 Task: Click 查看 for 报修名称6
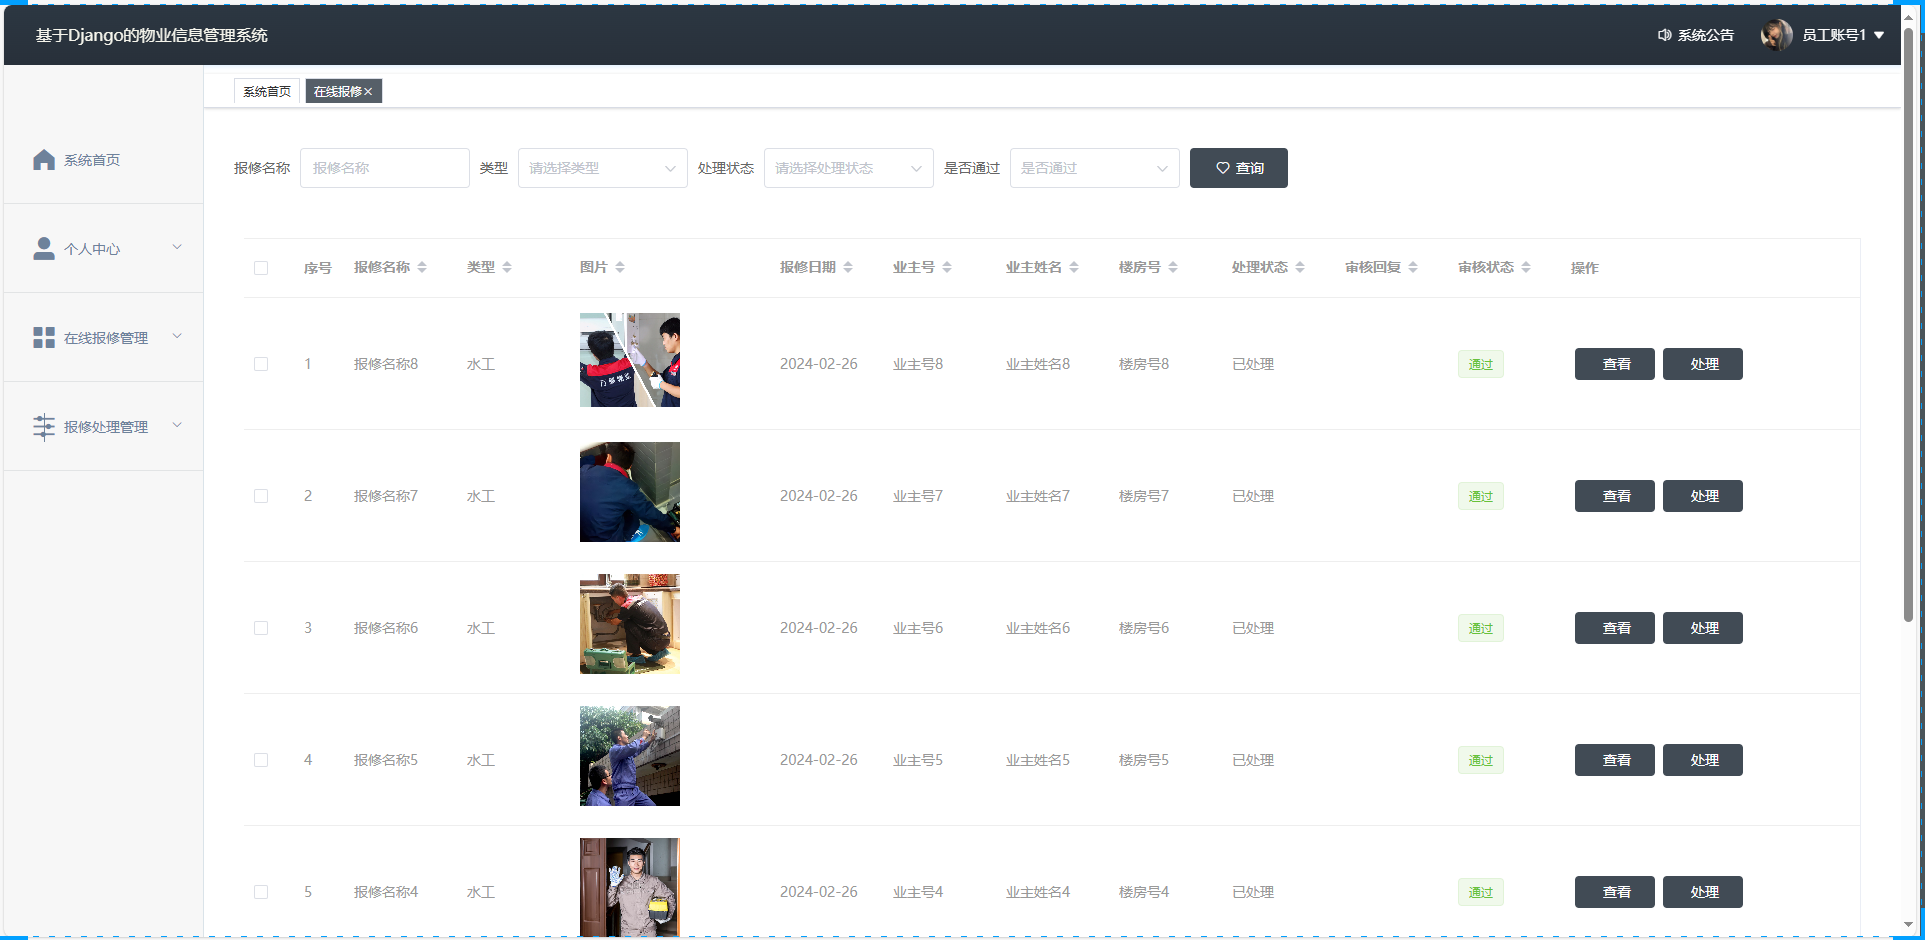click(x=1615, y=628)
